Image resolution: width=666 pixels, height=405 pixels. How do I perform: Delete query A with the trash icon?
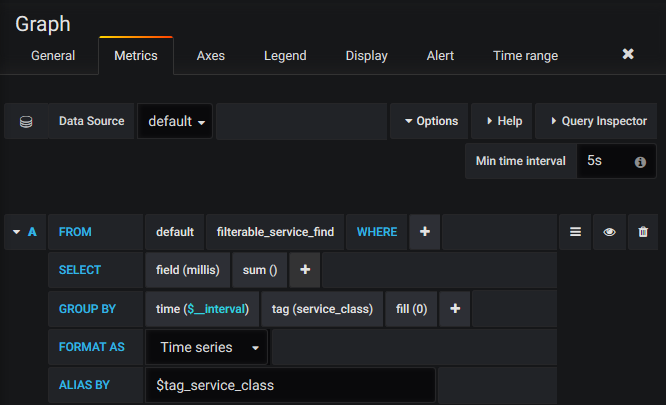click(643, 231)
